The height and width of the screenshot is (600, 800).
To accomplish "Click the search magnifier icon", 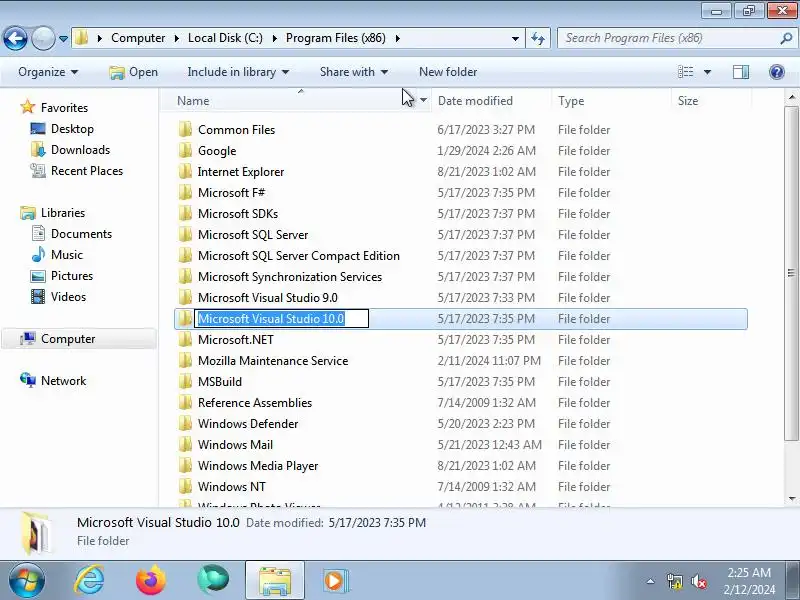I will point(786,38).
